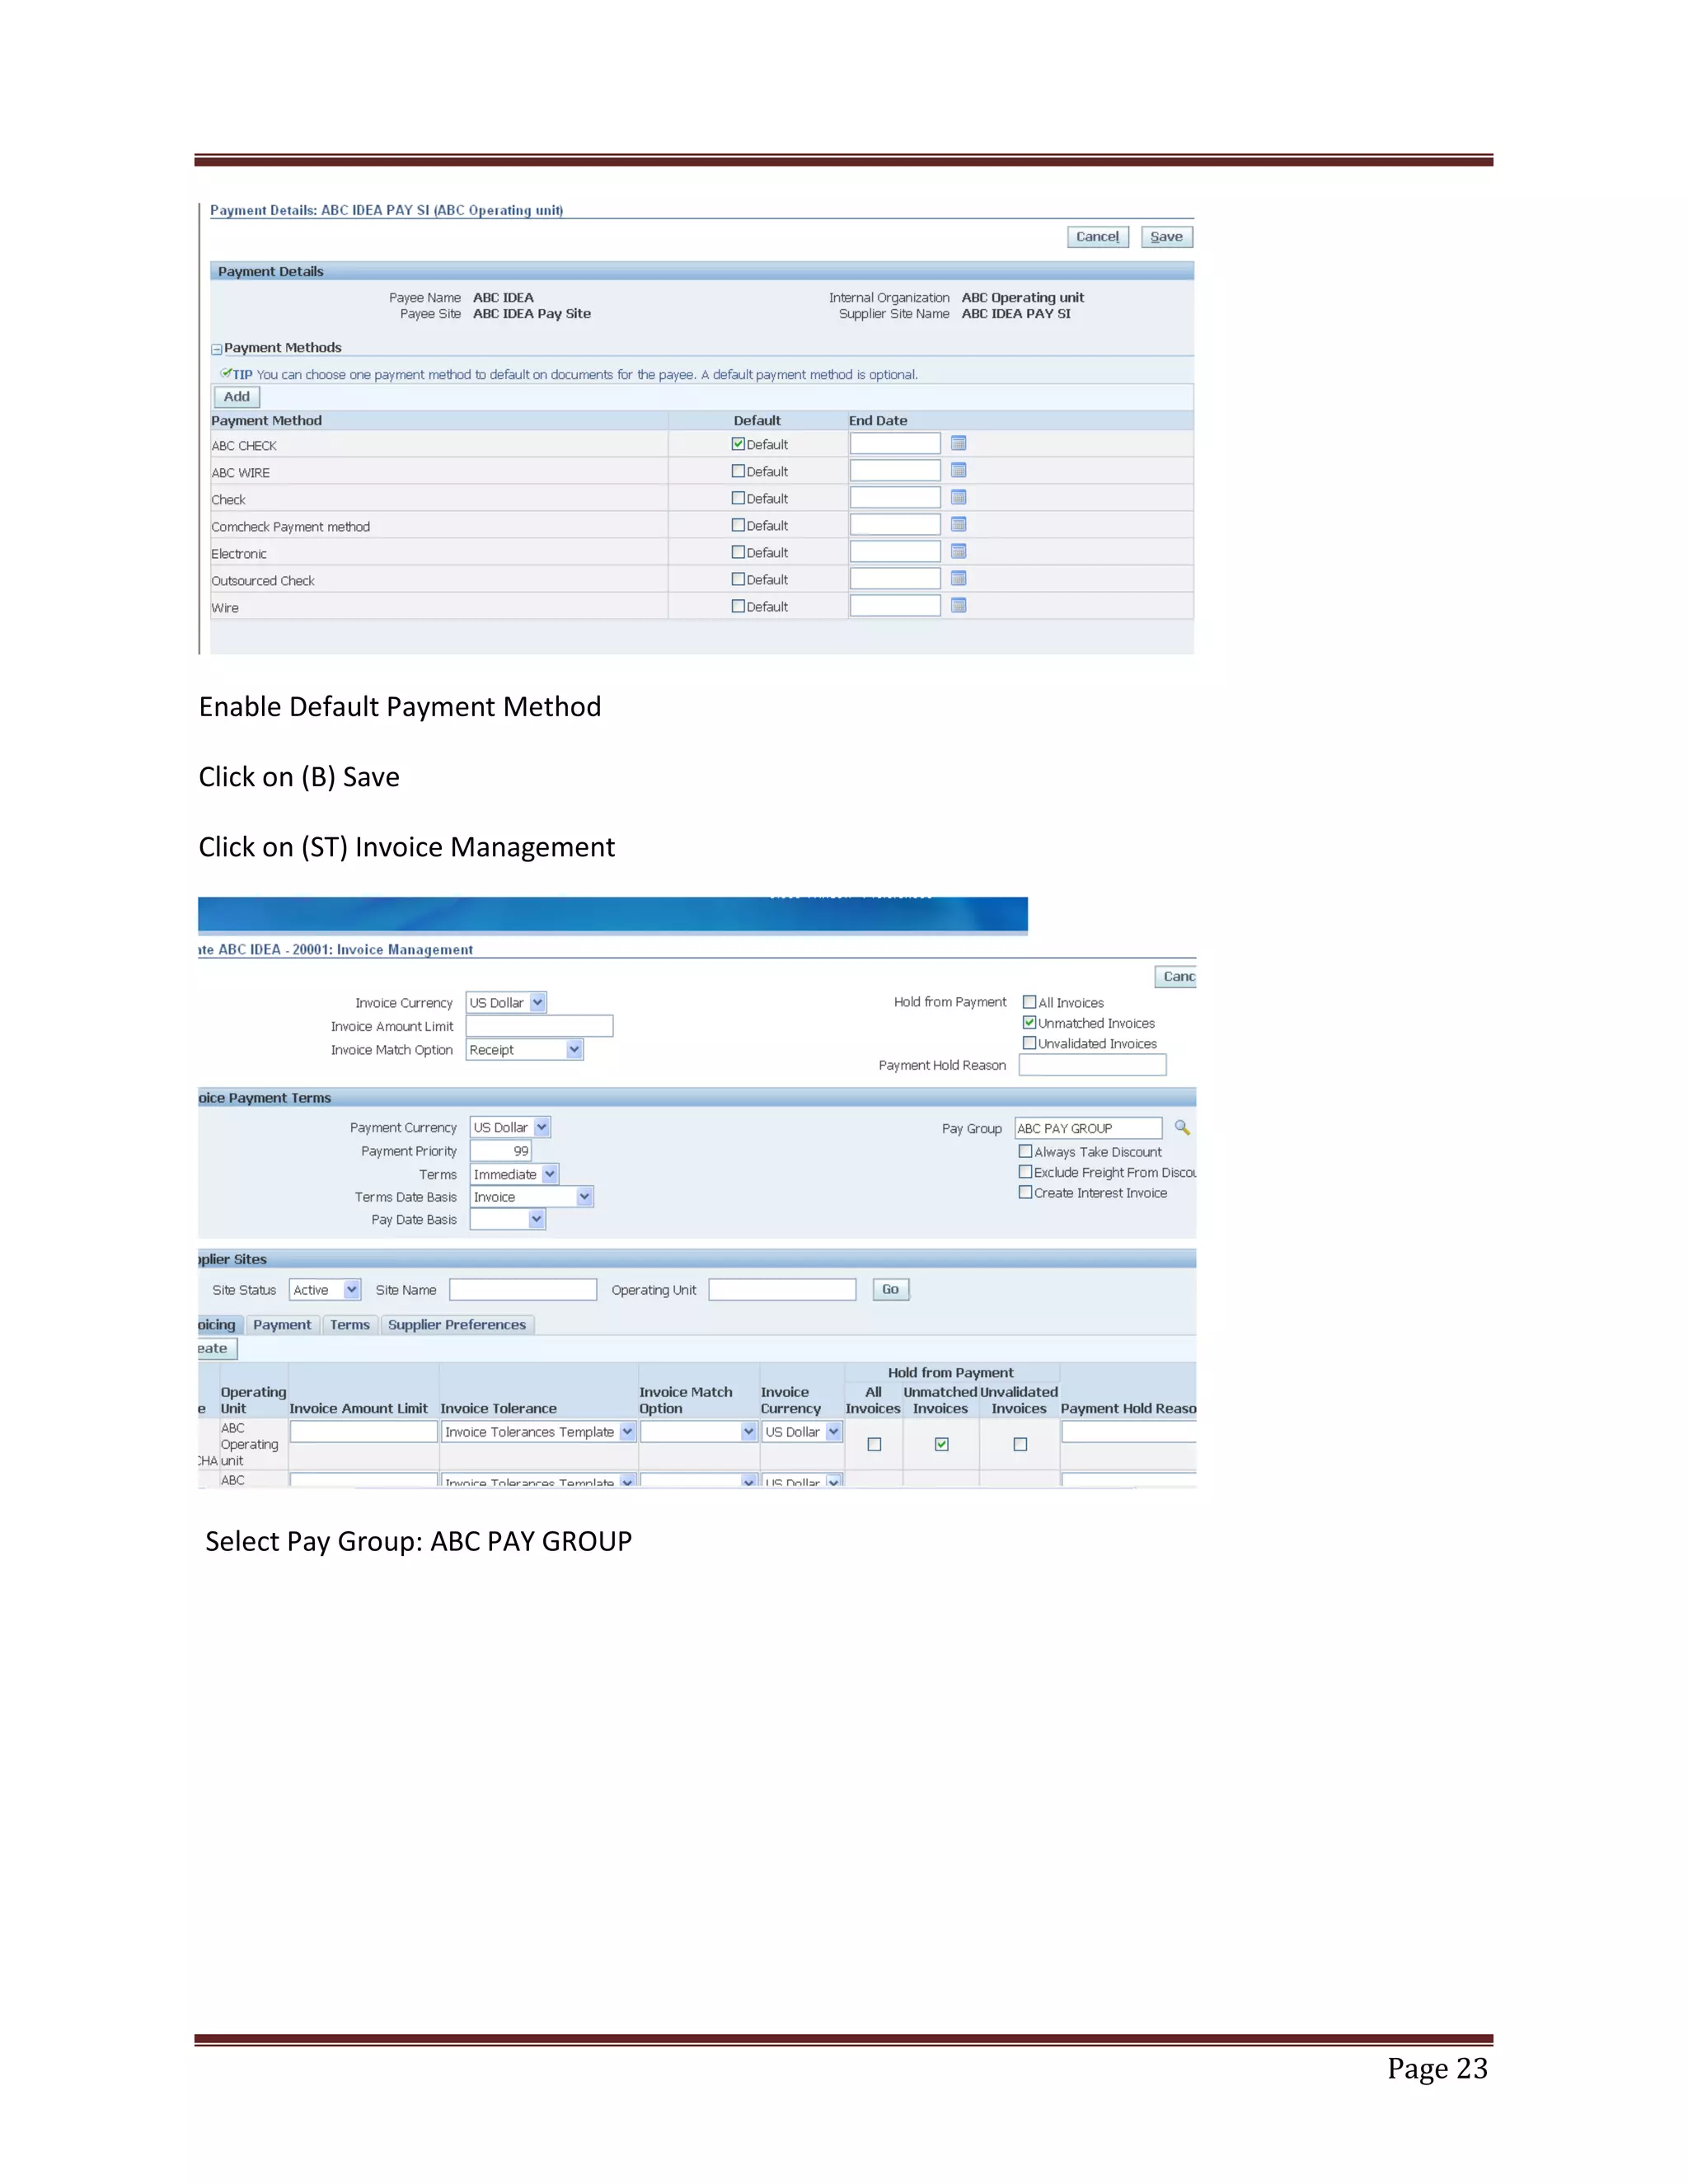Toggle Default checkbox for ABC CHECK

click(738, 444)
